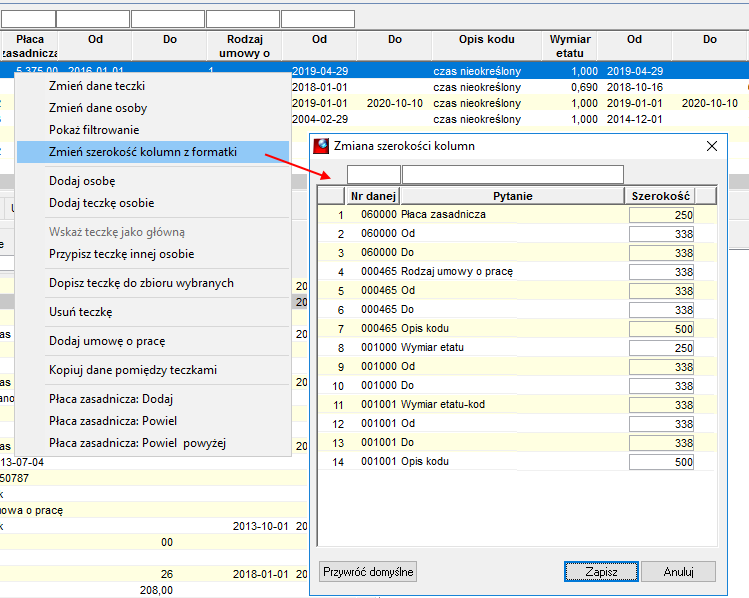Click the narrow filter field above Nr danej
Screen dimensions: 749x598
tap(374, 174)
